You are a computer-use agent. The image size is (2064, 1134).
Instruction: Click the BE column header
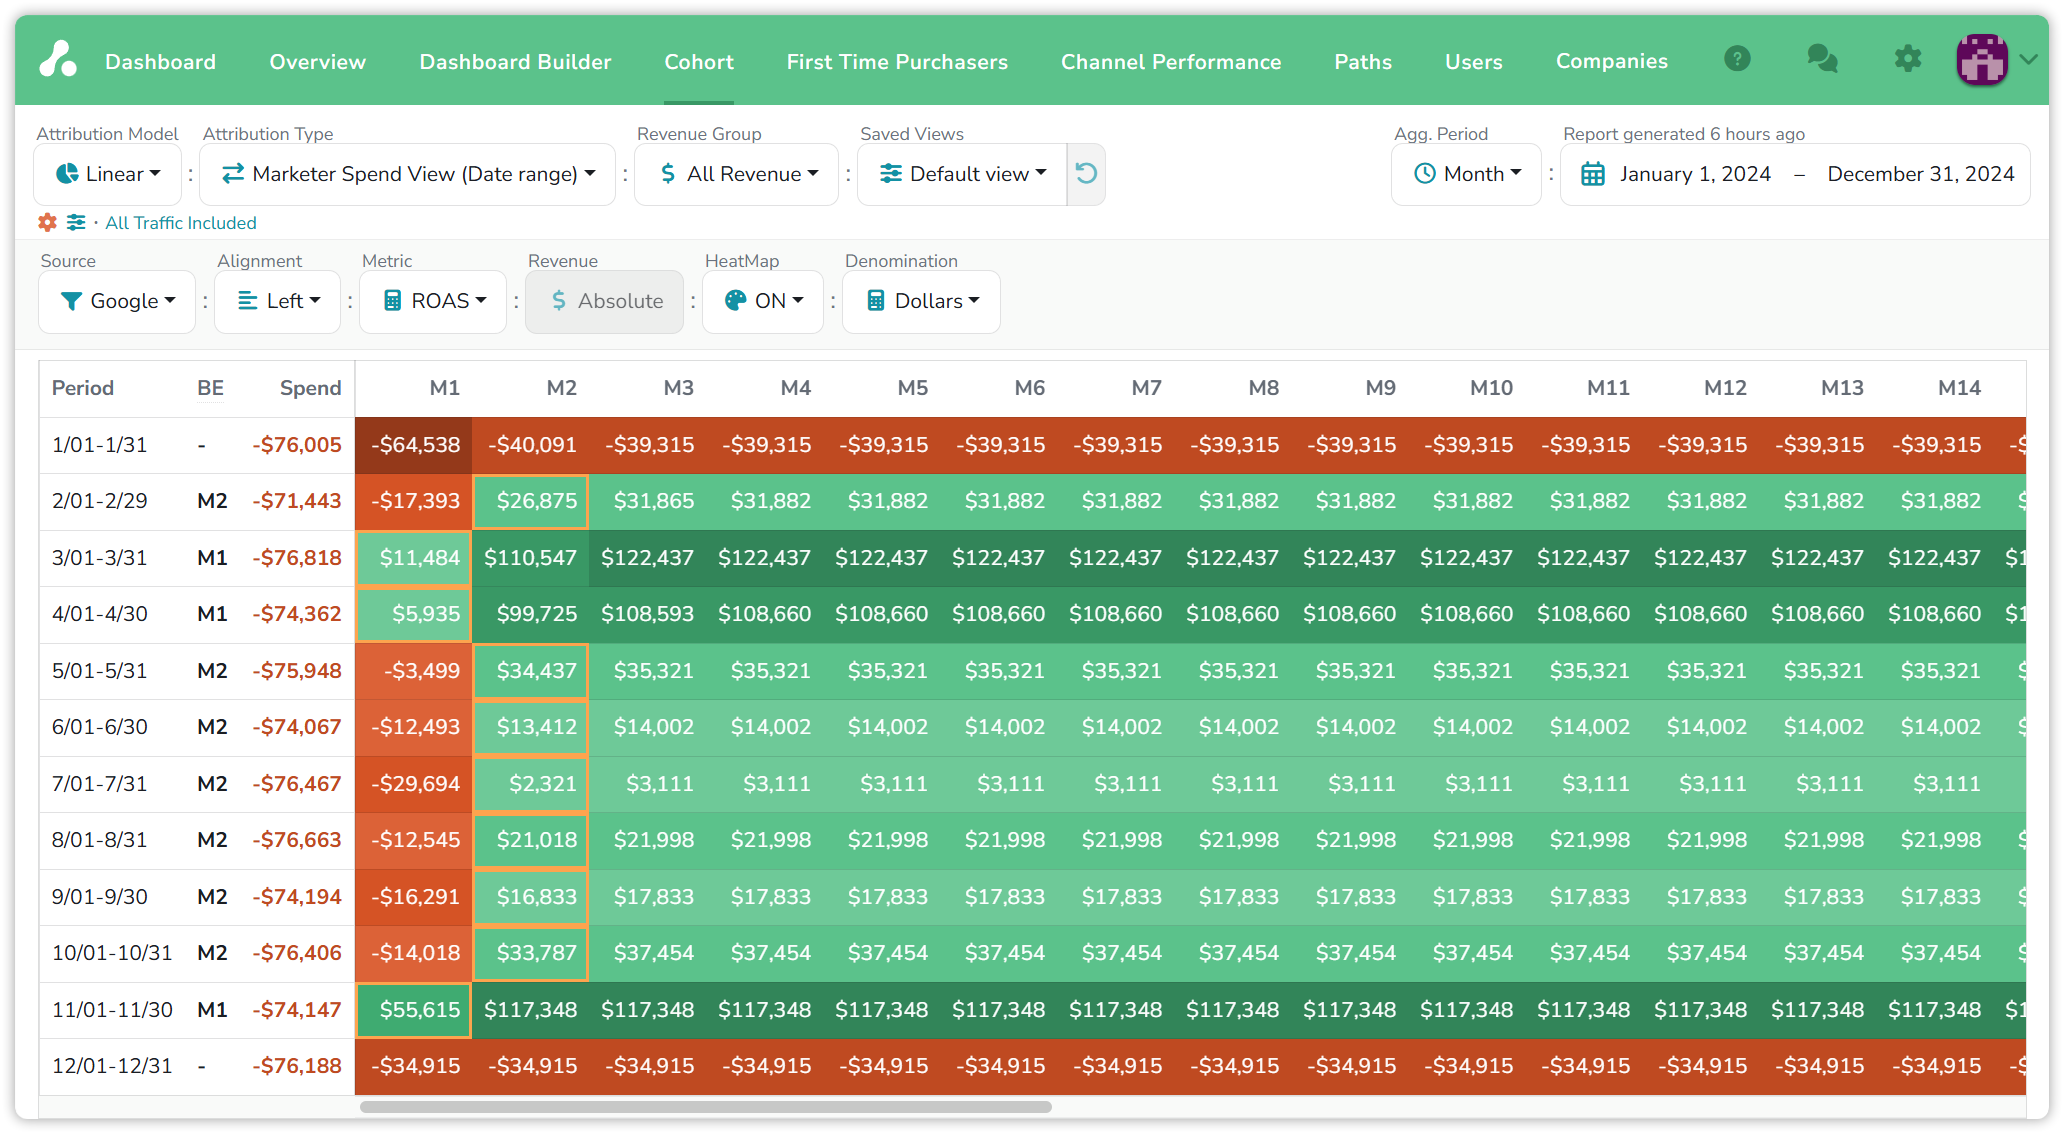210,388
